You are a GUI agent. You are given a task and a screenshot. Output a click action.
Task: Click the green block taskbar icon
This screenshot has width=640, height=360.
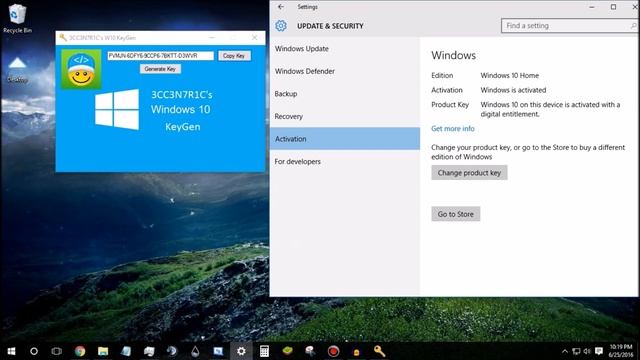point(287,351)
